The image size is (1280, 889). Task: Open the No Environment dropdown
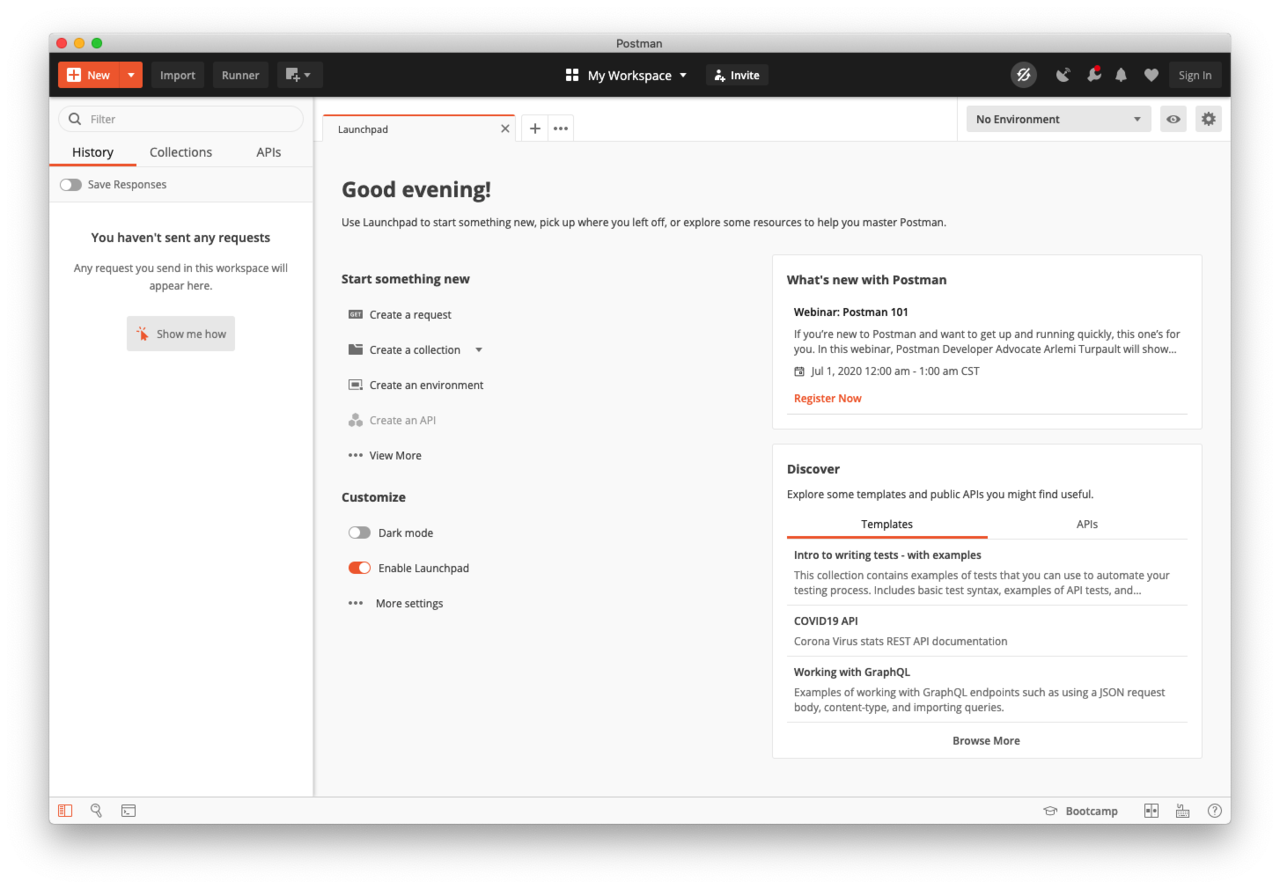point(1059,119)
